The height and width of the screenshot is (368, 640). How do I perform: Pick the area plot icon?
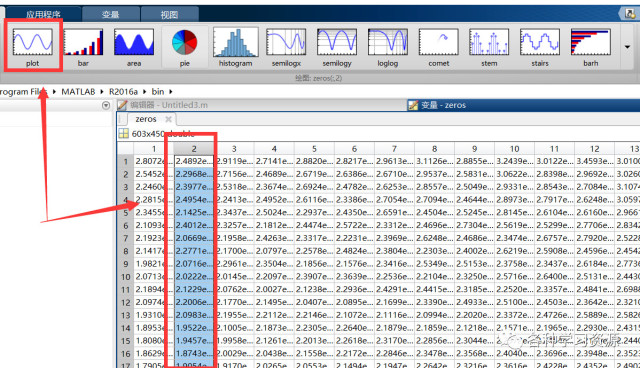coord(134,46)
